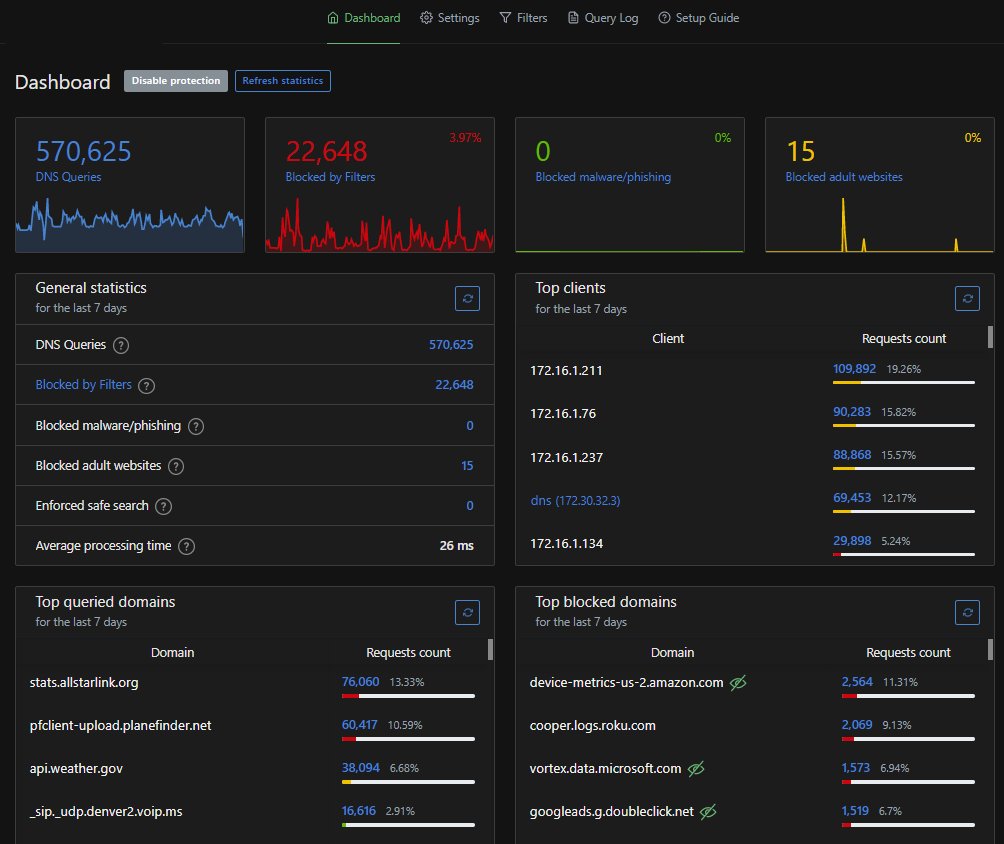Switch to the Query Log tab
1004x844 pixels.
(x=602, y=17)
